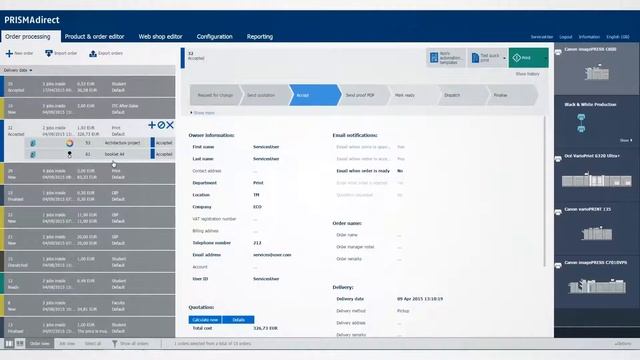Click the Dispatch workflow step
640x360 pixels.
[x=462, y=95]
